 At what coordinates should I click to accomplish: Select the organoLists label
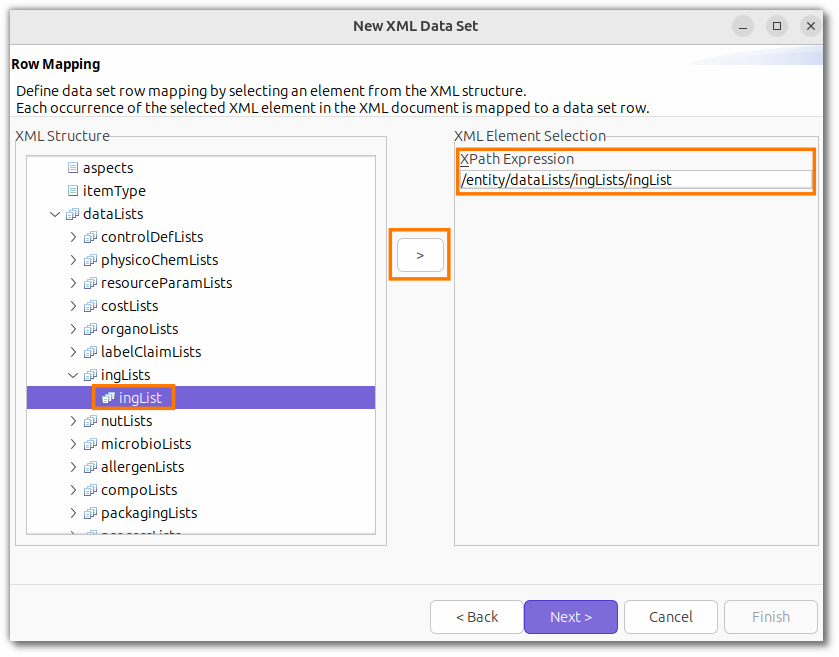140,329
